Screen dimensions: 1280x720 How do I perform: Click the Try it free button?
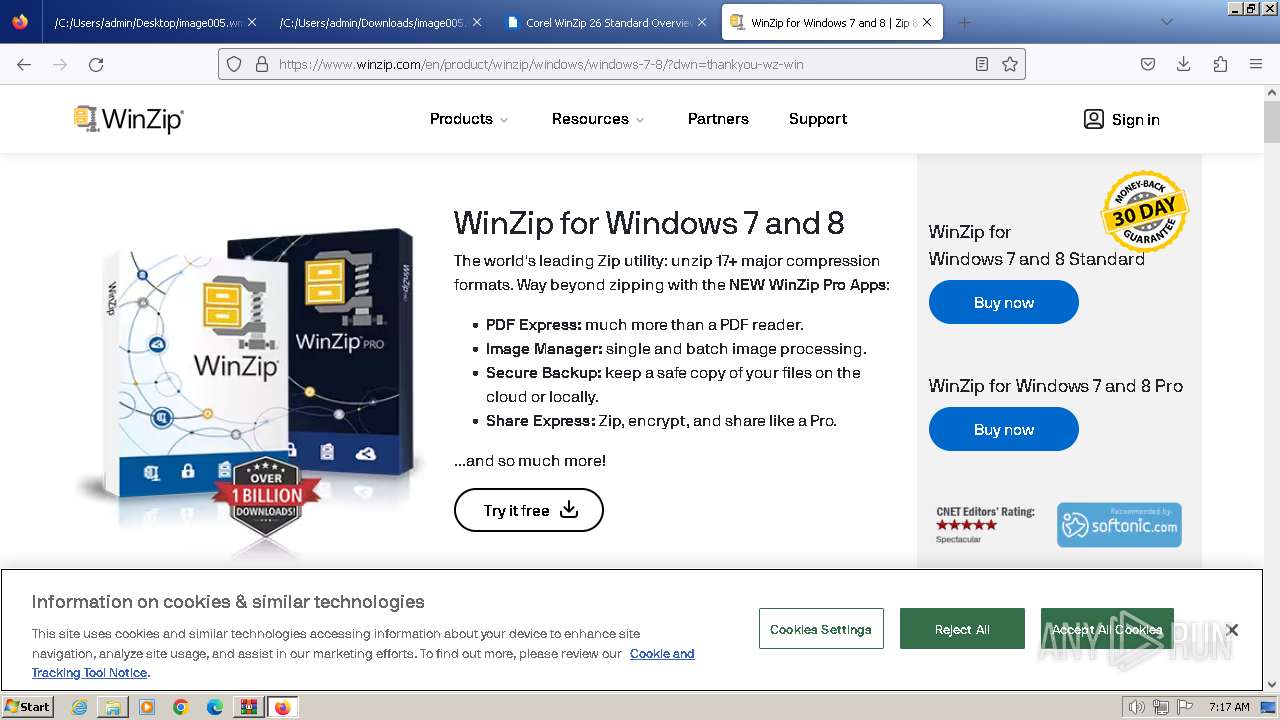pyautogui.click(x=529, y=510)
